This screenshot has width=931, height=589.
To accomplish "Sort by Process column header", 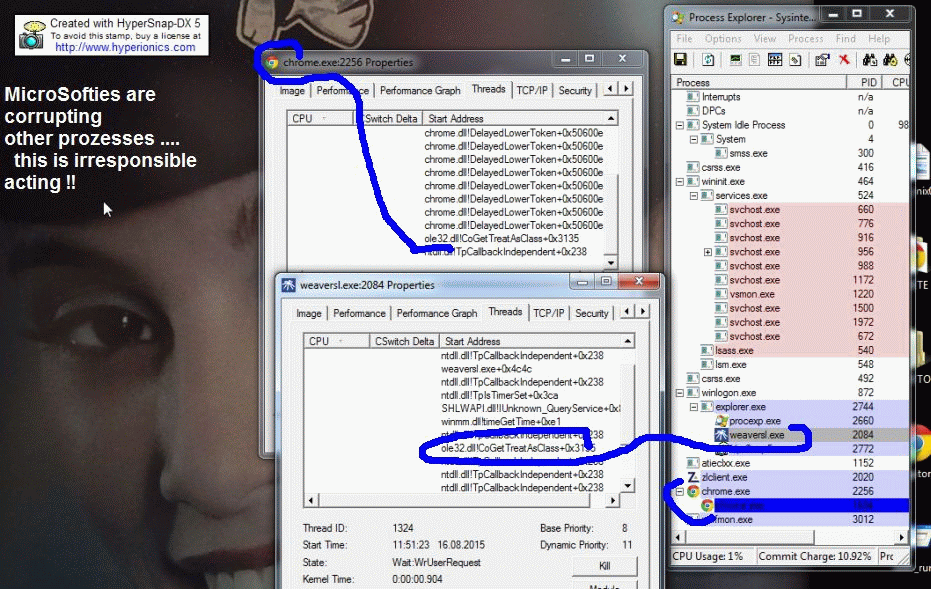I will 760,83.
